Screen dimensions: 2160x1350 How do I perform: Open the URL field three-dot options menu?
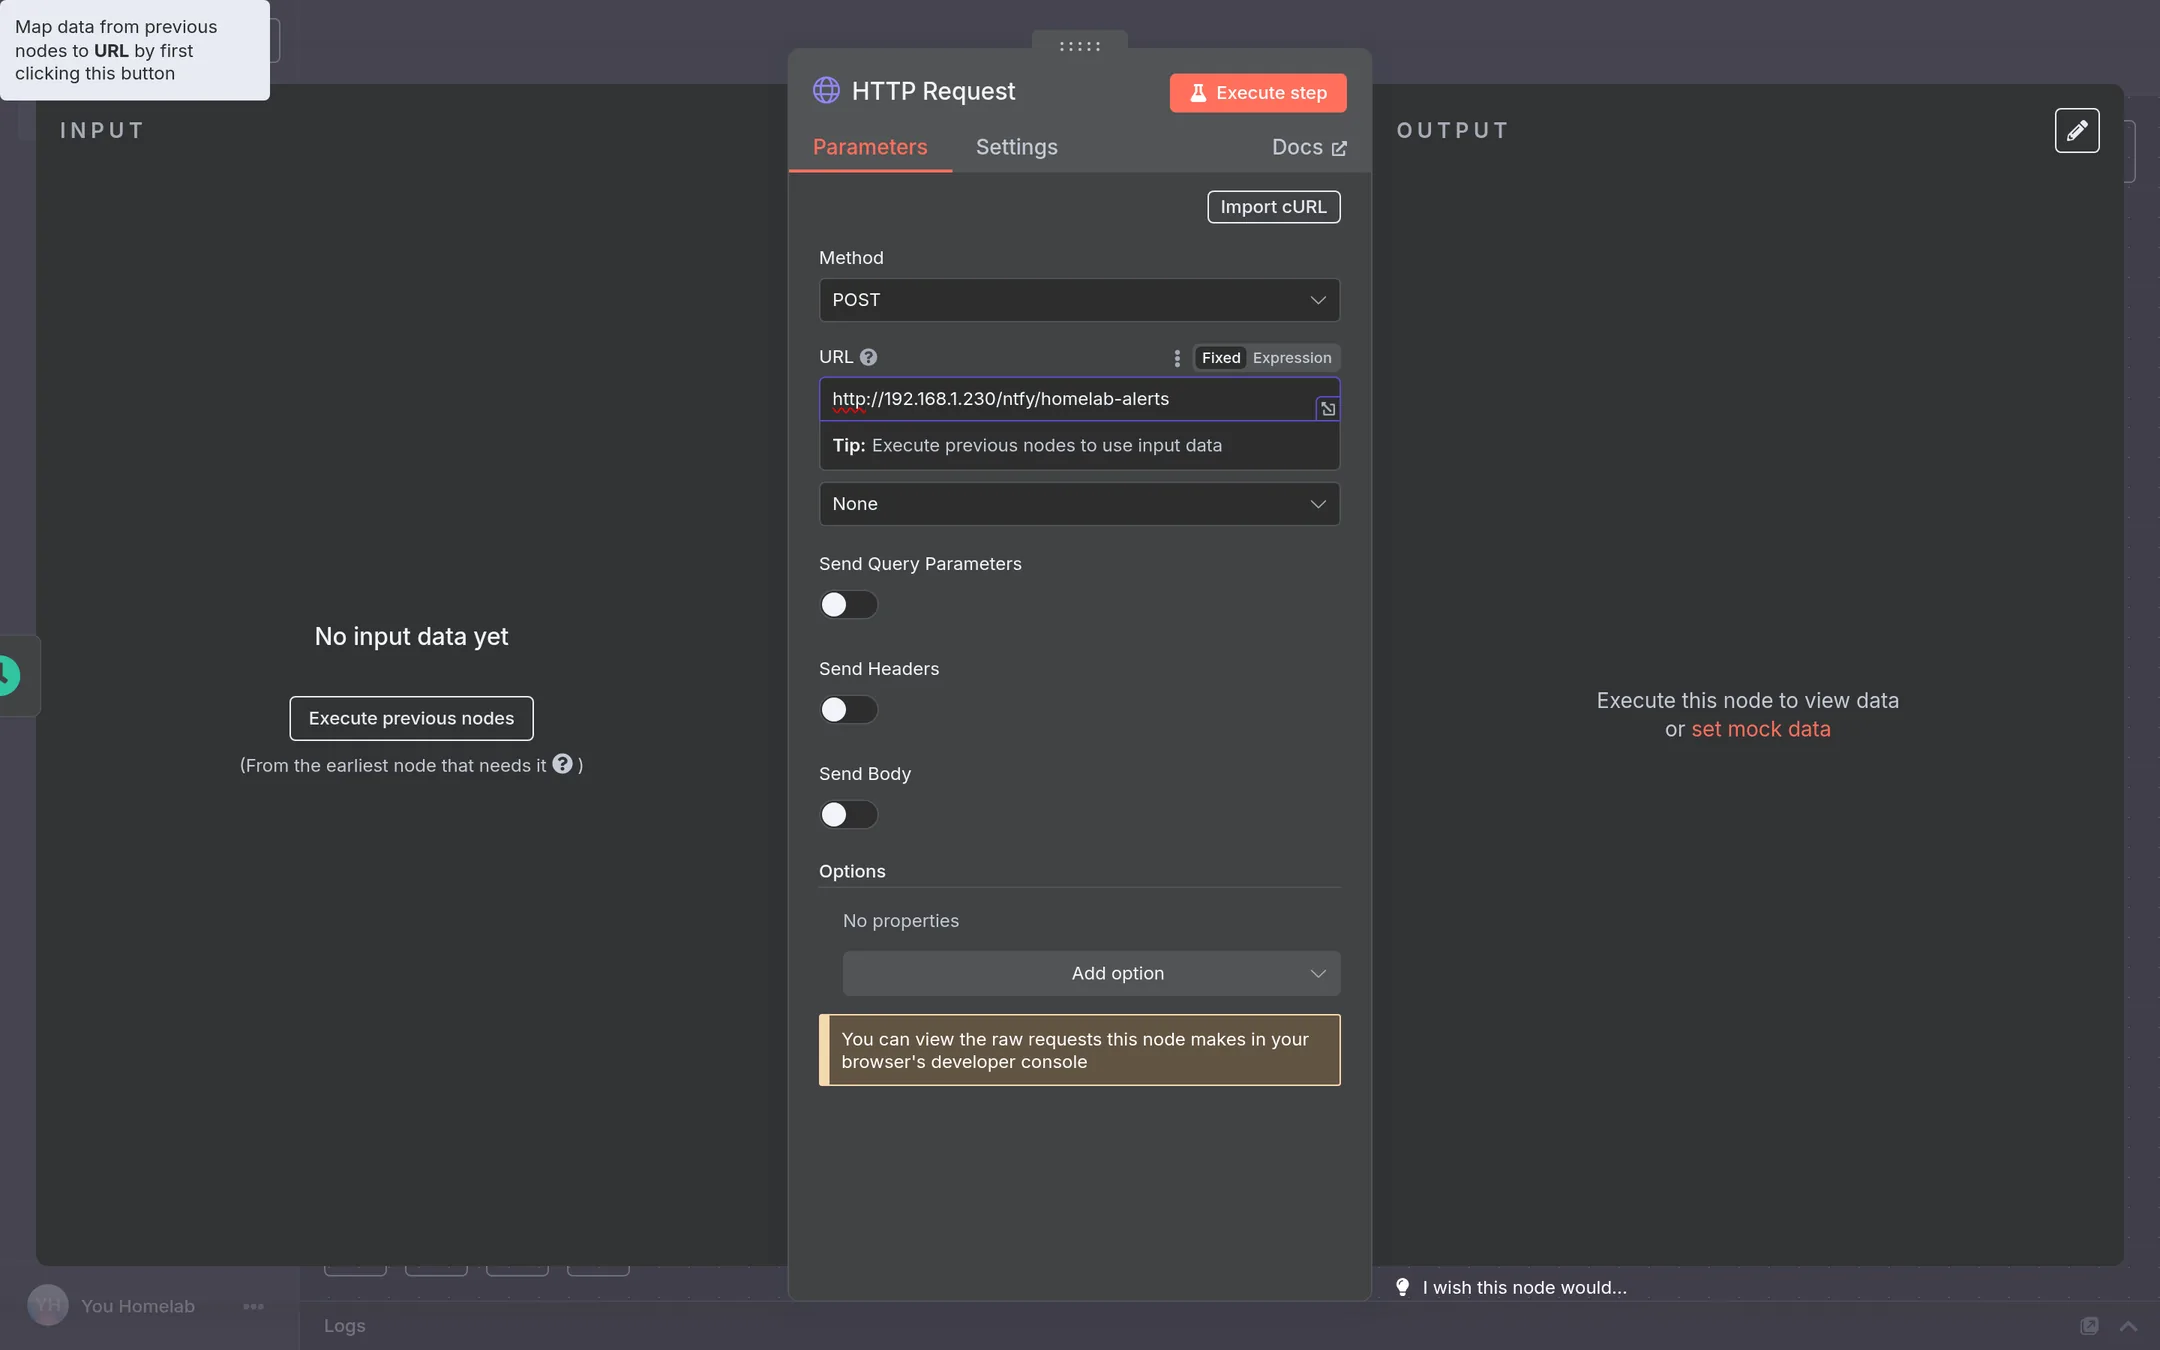point(1177,358)
